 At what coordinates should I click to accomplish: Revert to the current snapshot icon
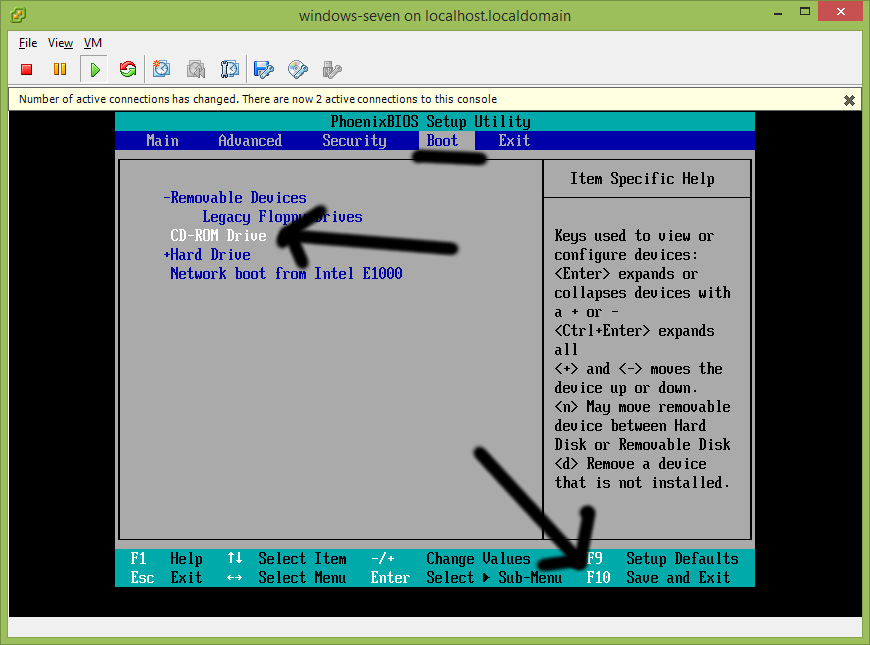[196, 69]
